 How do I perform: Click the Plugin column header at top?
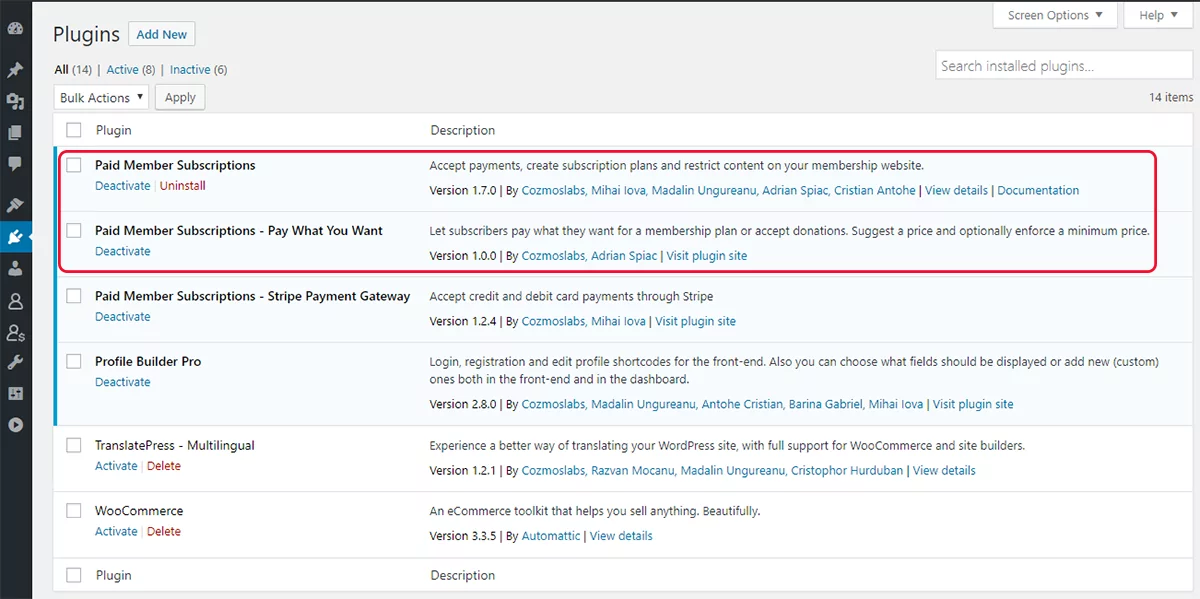[113, 130]
